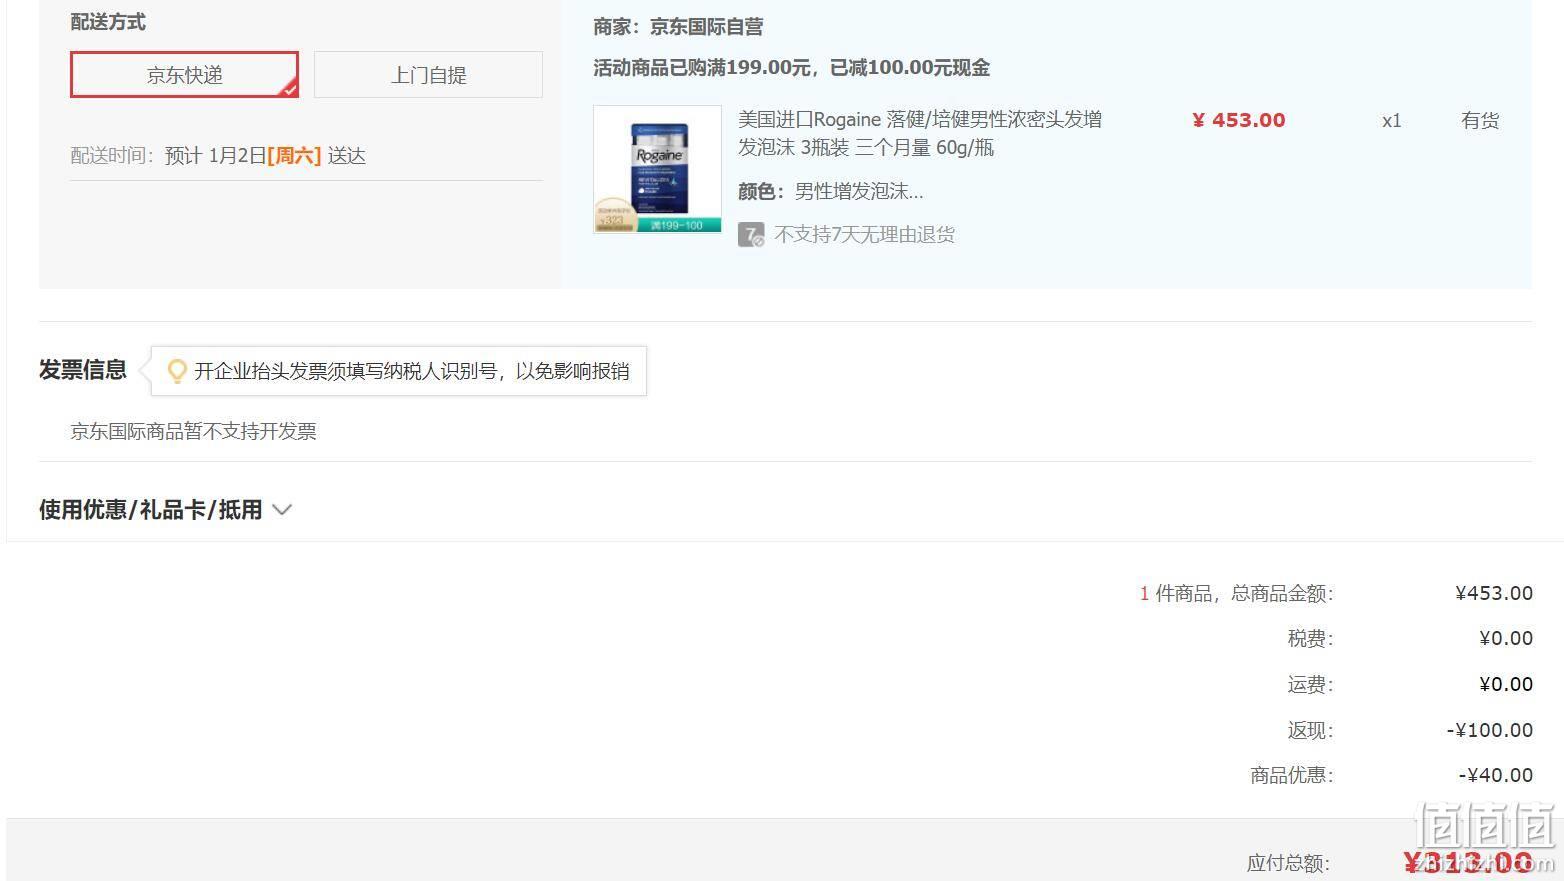Click the 周六 delivery date text
Image resolution: width=1564 pixels, height=881 pixels.
[x=294, y=156]
